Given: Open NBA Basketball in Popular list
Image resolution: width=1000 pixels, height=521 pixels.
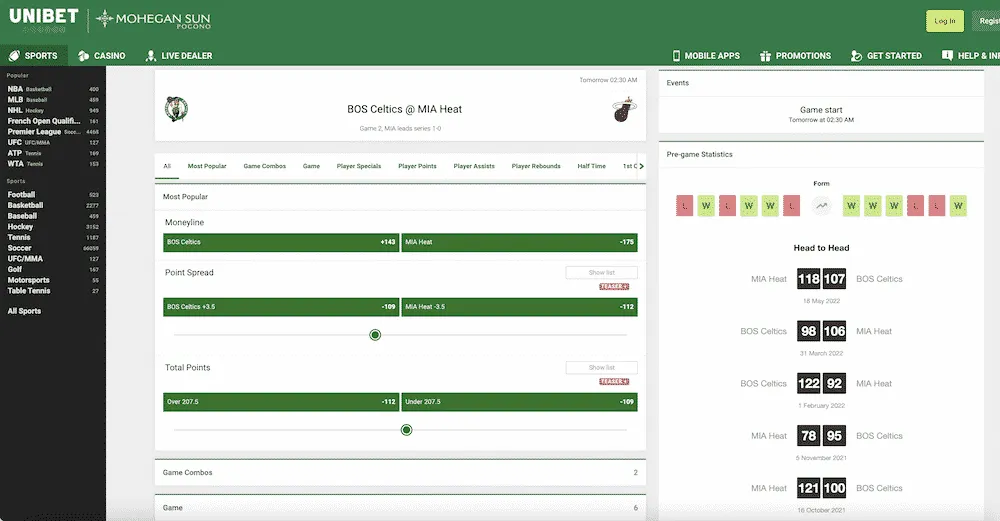Looking at the screenshot, I should click(x=53, y=89).
